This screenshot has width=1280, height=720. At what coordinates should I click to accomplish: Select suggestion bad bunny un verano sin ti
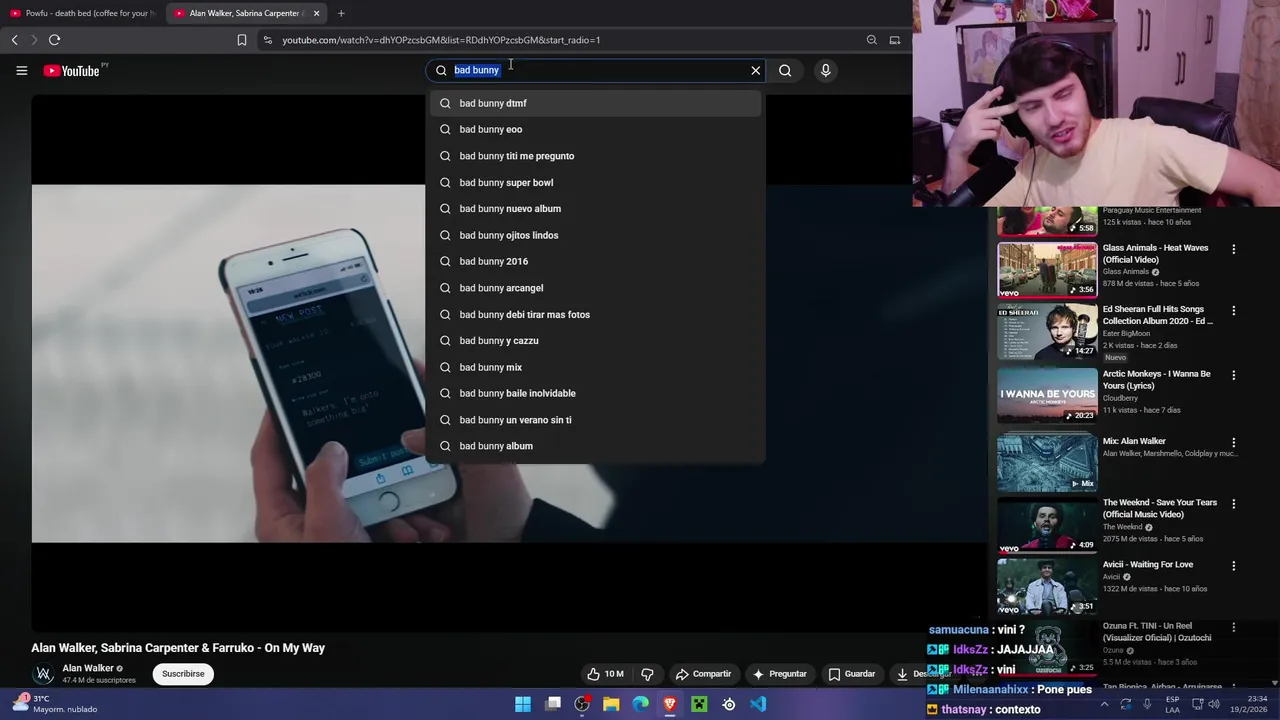(595, 420)
